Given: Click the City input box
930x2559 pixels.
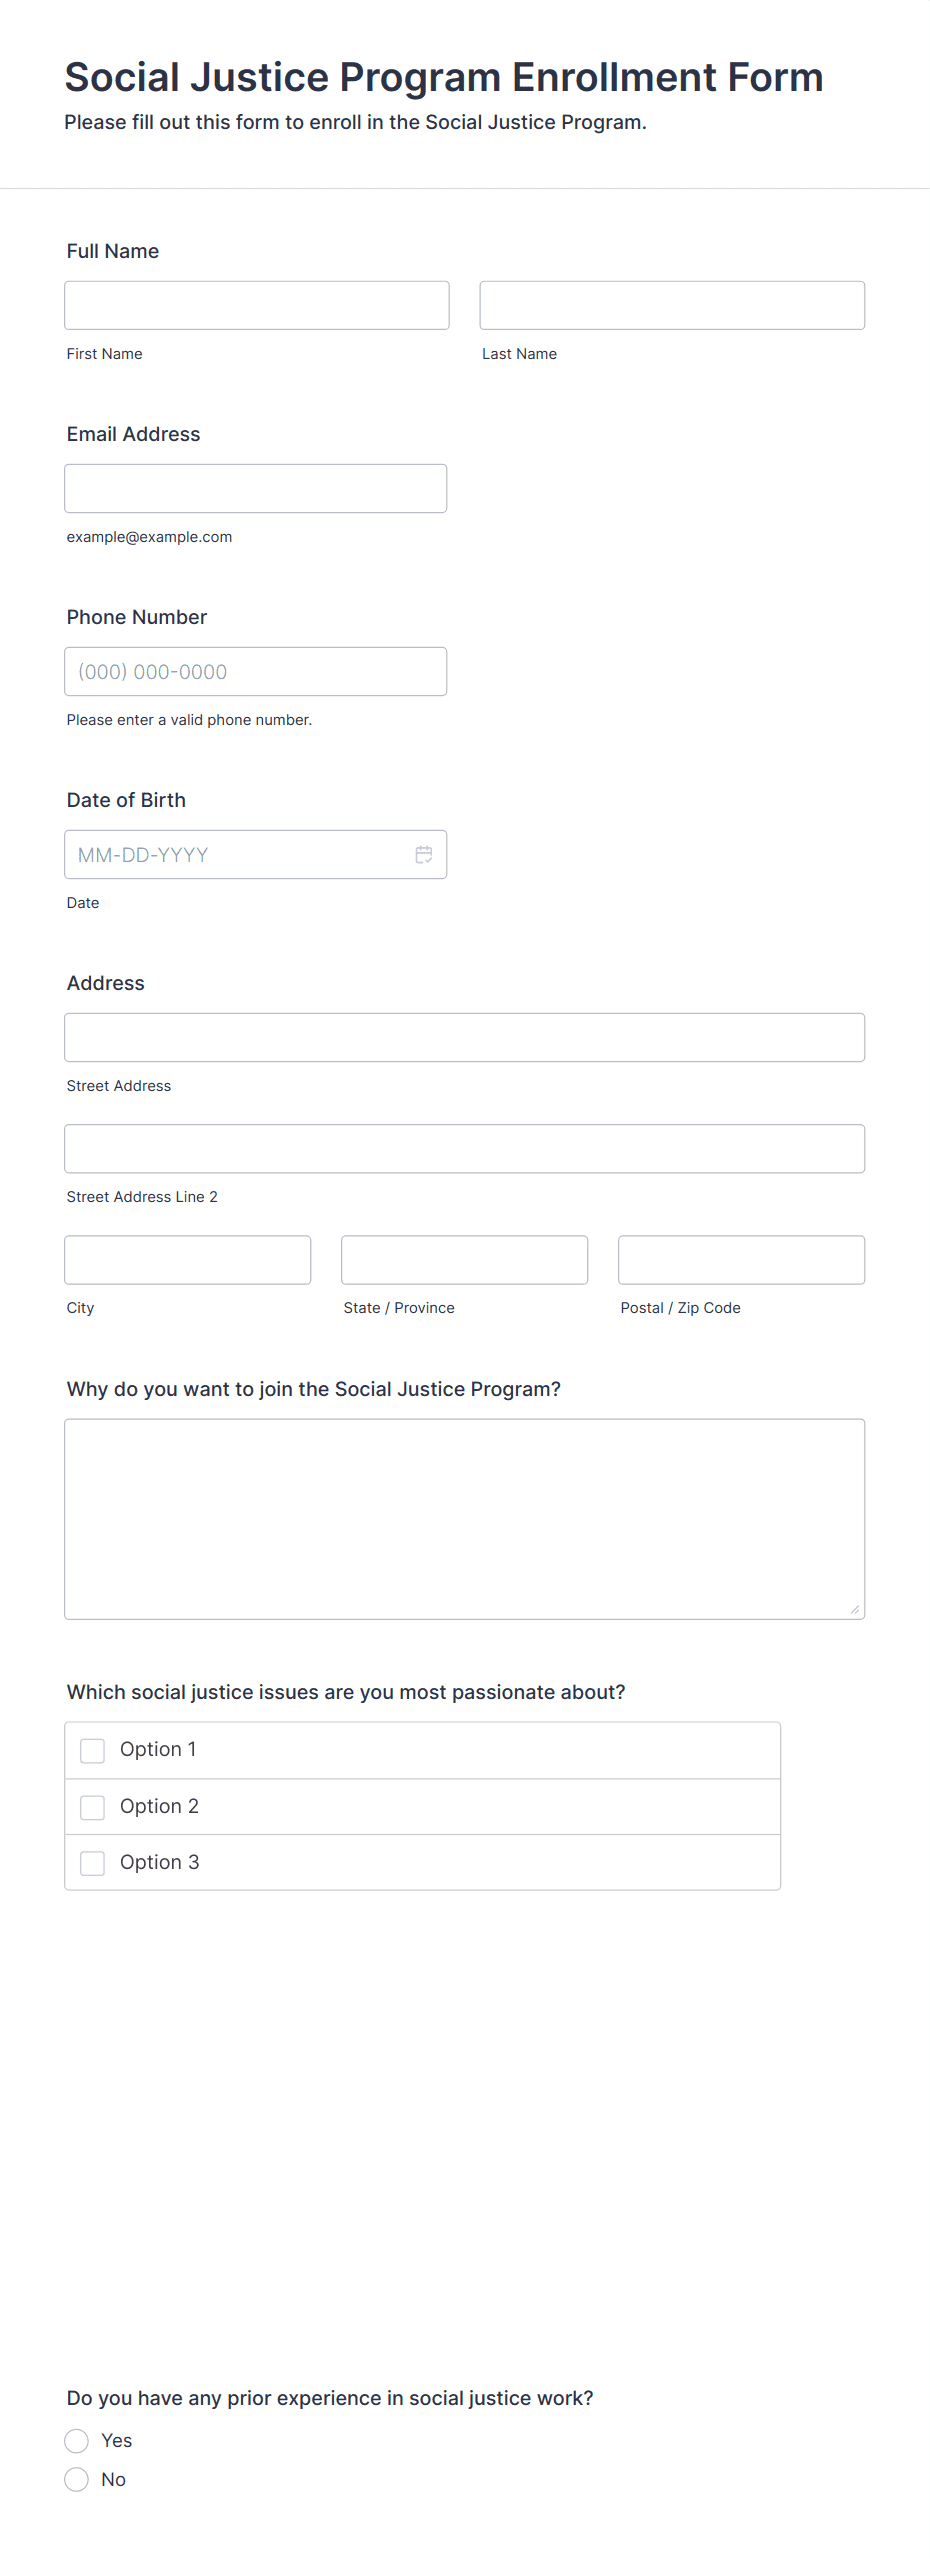Looking at the screenshot, I should 188,1259.
